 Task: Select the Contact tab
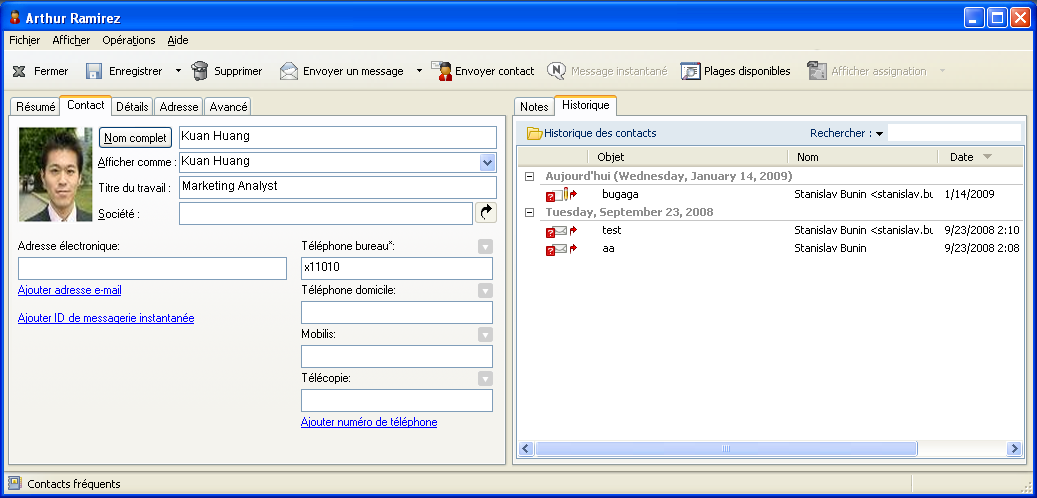[86, 105]
